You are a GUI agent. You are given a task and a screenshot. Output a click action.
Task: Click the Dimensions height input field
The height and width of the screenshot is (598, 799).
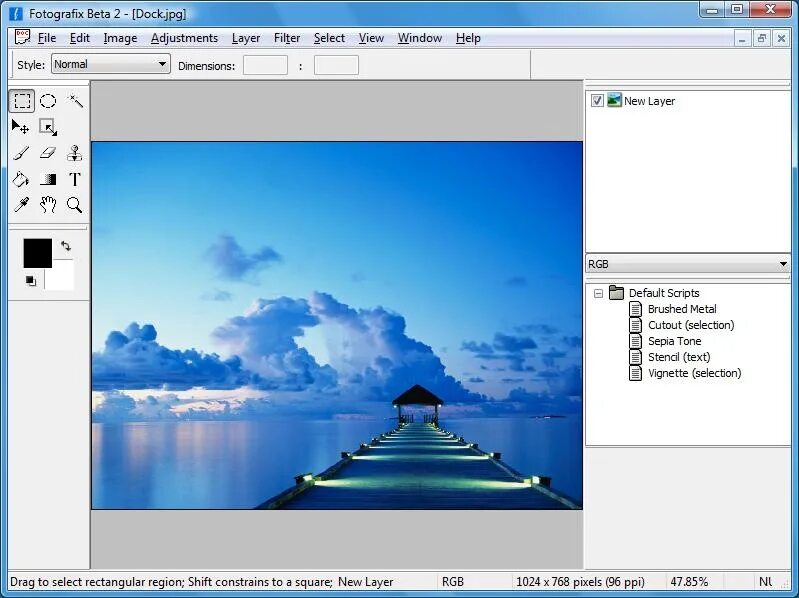336,65
